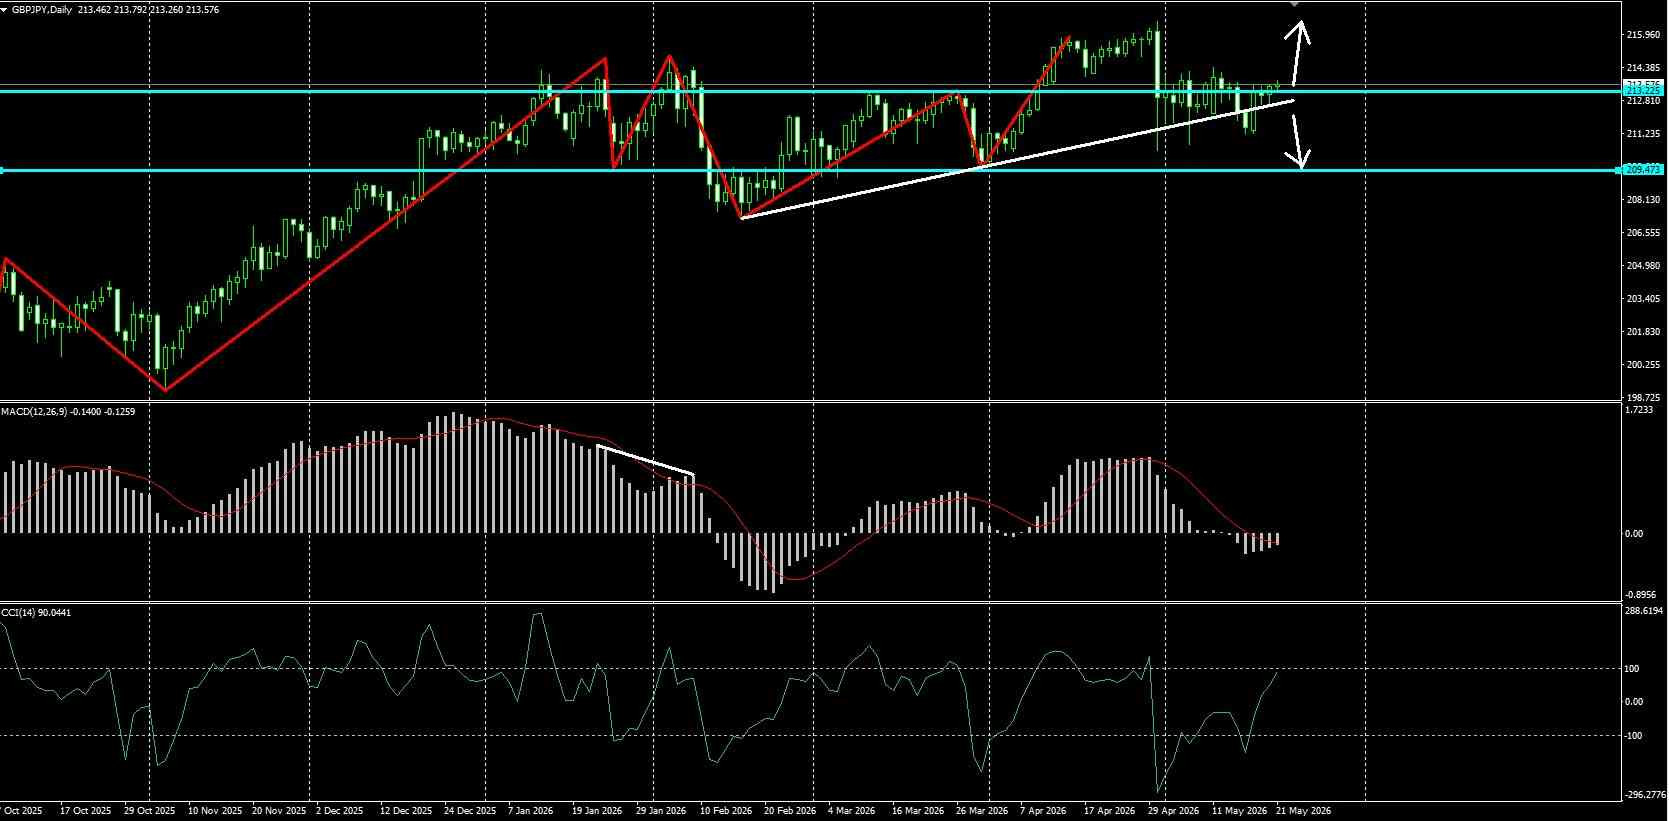The image size is (1669, 821).
Task: Click the 21 May 2026 date label
Action: click(x=1304, y=811)
